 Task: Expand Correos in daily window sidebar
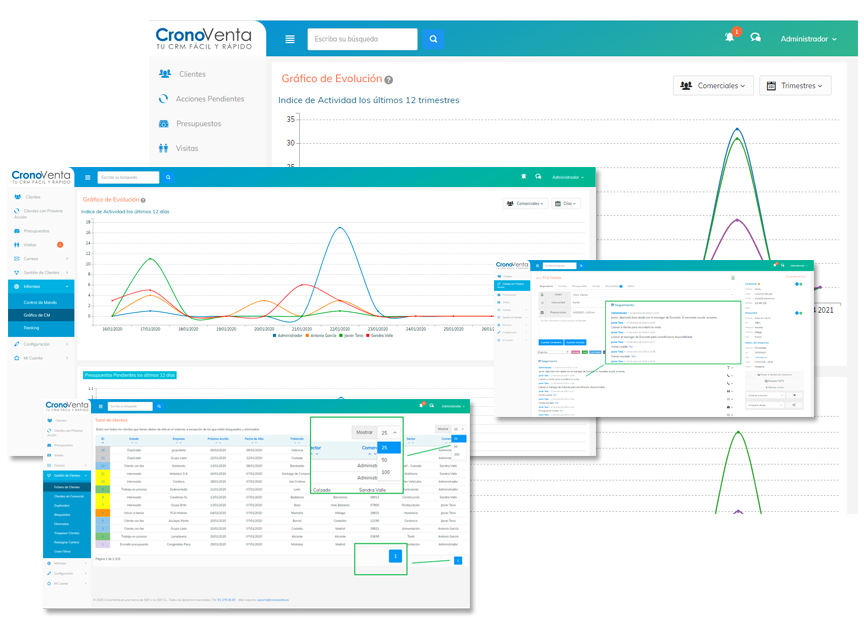tap(41, 258)
